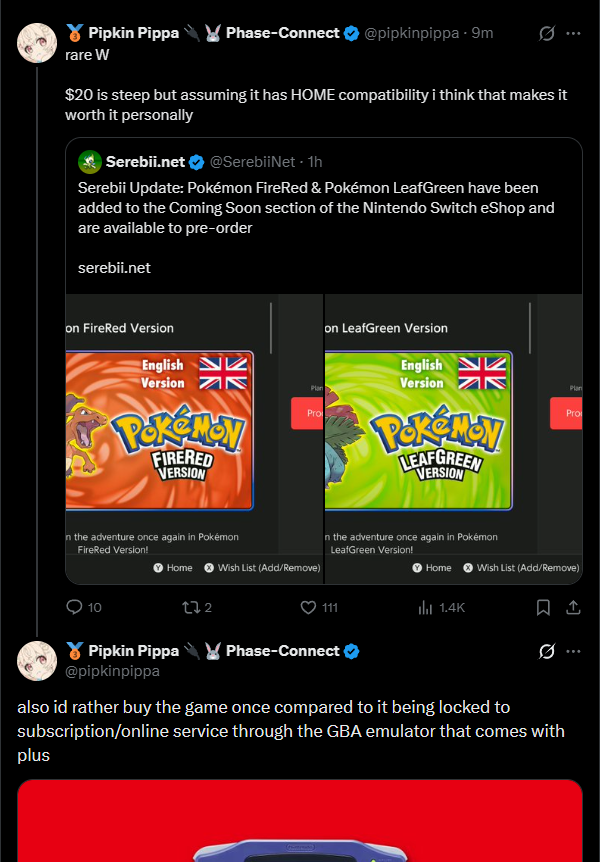Open the @SerebiiNet handle link
600x862 pixels.
click(253, 161)
